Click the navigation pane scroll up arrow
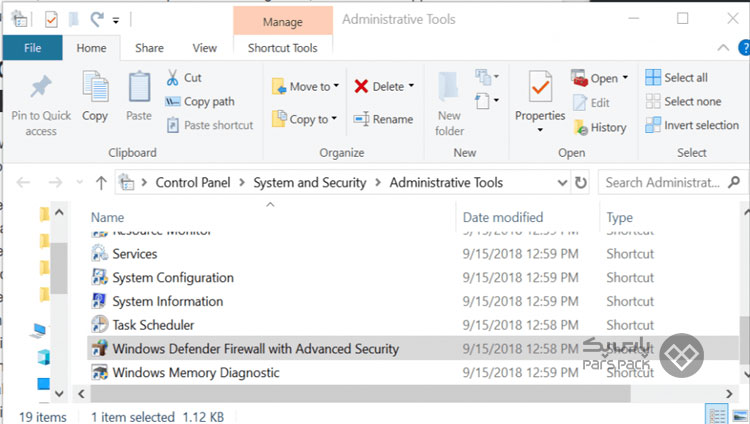The width and height of the screenshot is (750, 424). tap(59, 212)
